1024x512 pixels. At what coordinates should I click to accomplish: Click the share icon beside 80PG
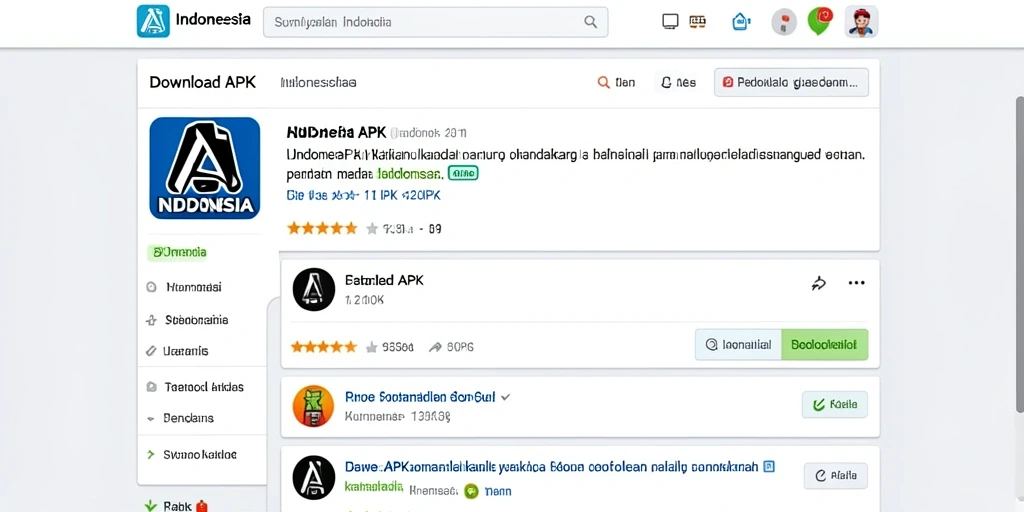(435, 347)
